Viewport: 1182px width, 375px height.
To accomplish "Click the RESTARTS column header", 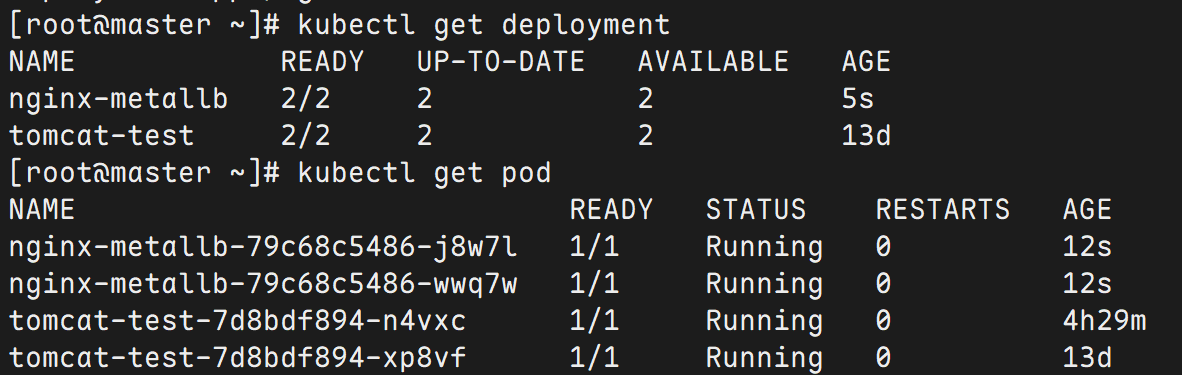I will pyautogui.click(x=943, y=210).
